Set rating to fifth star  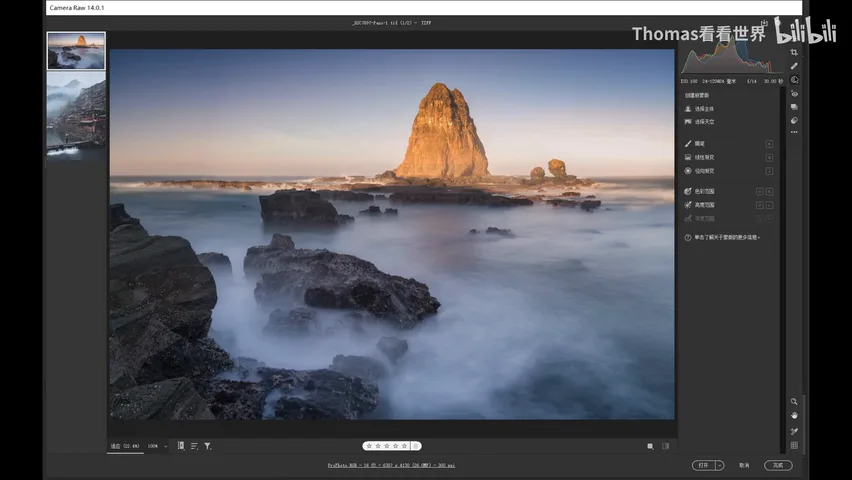click(x=404, y=446)
